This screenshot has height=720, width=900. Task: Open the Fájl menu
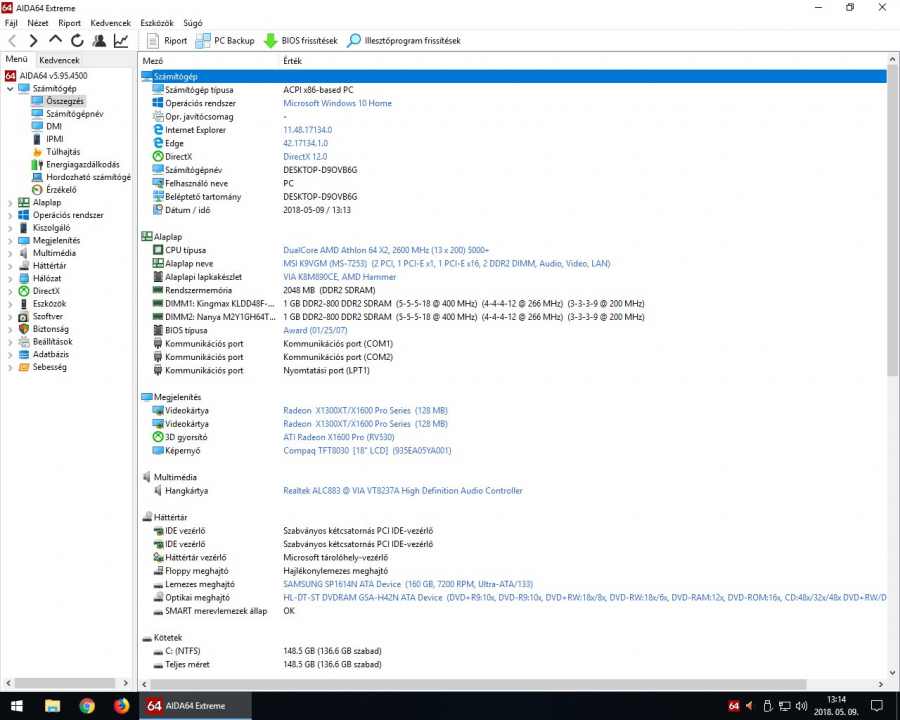11,23
